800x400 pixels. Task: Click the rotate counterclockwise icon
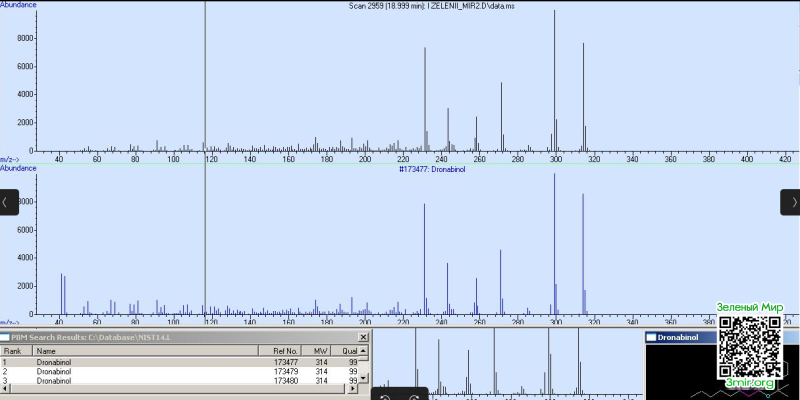(386, 397)
